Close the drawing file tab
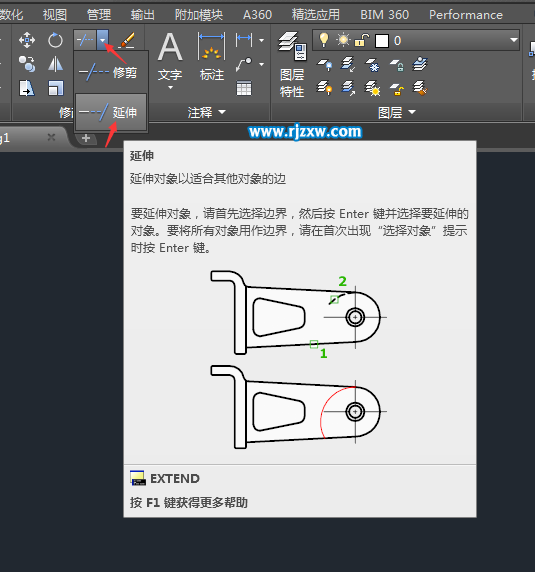This screenshot has height=572, width=535. pyautogui.click(x=51, y=137)
